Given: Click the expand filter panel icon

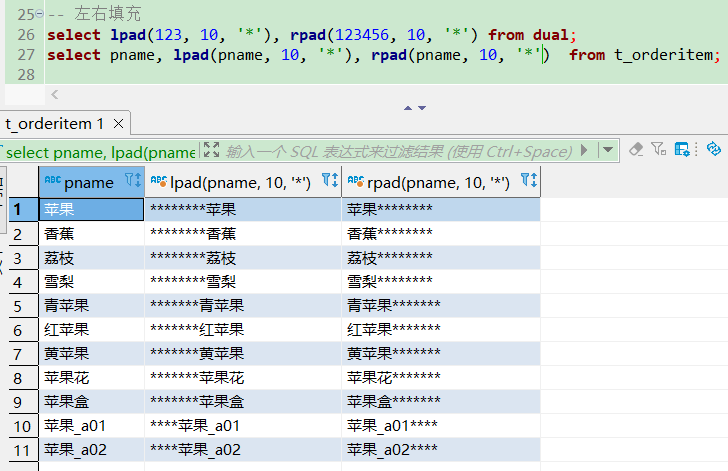Looking at the screenshot, I should pyautogui.click(x=211, y=150).
